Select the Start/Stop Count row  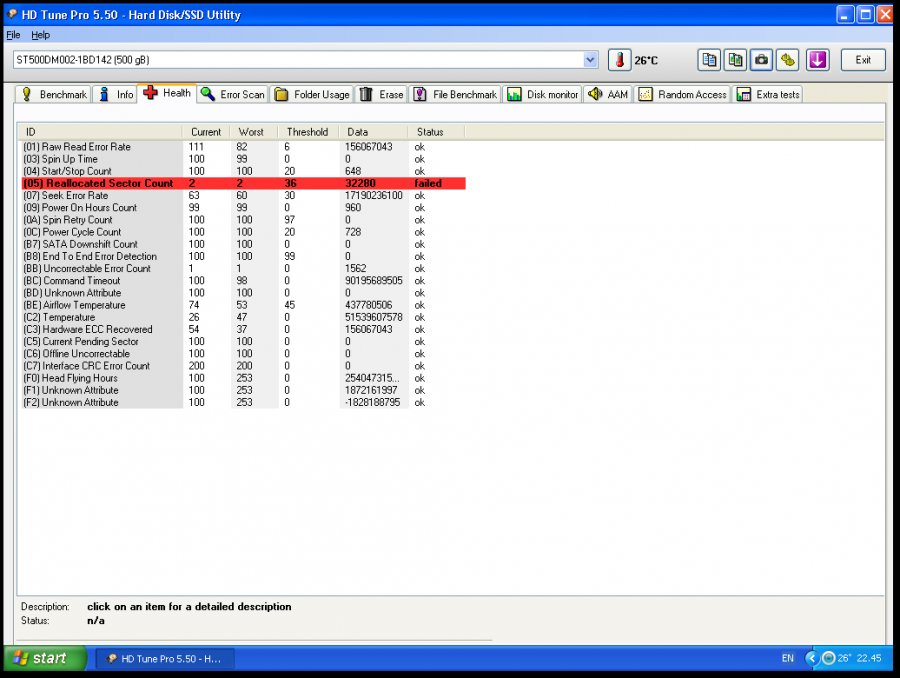click(243, 171)
